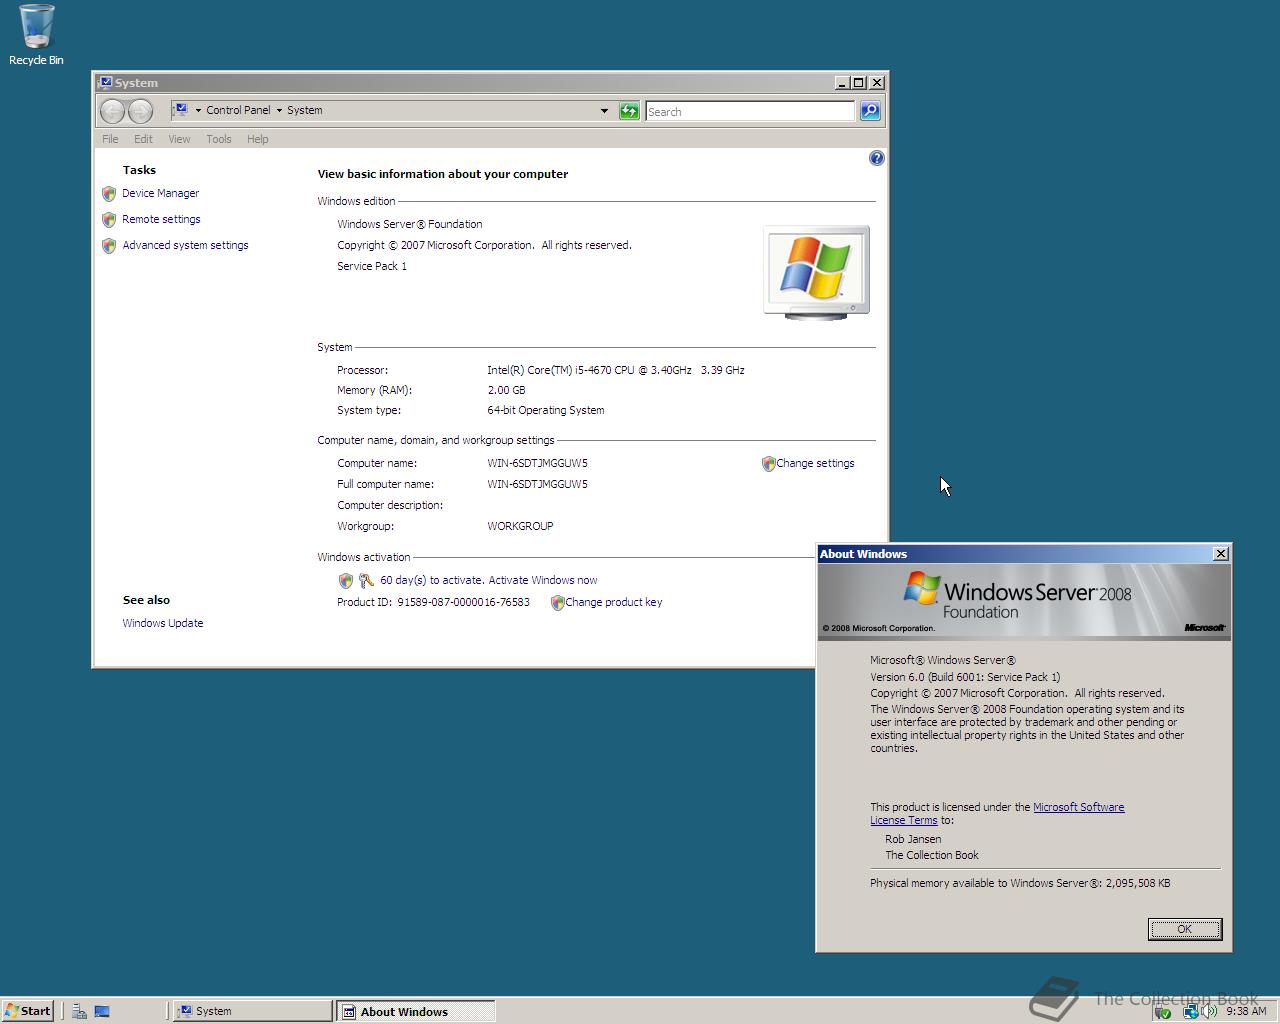Click Activate Windows now link
Screen dimensions: 1280x1024
[x=542, y=580]
